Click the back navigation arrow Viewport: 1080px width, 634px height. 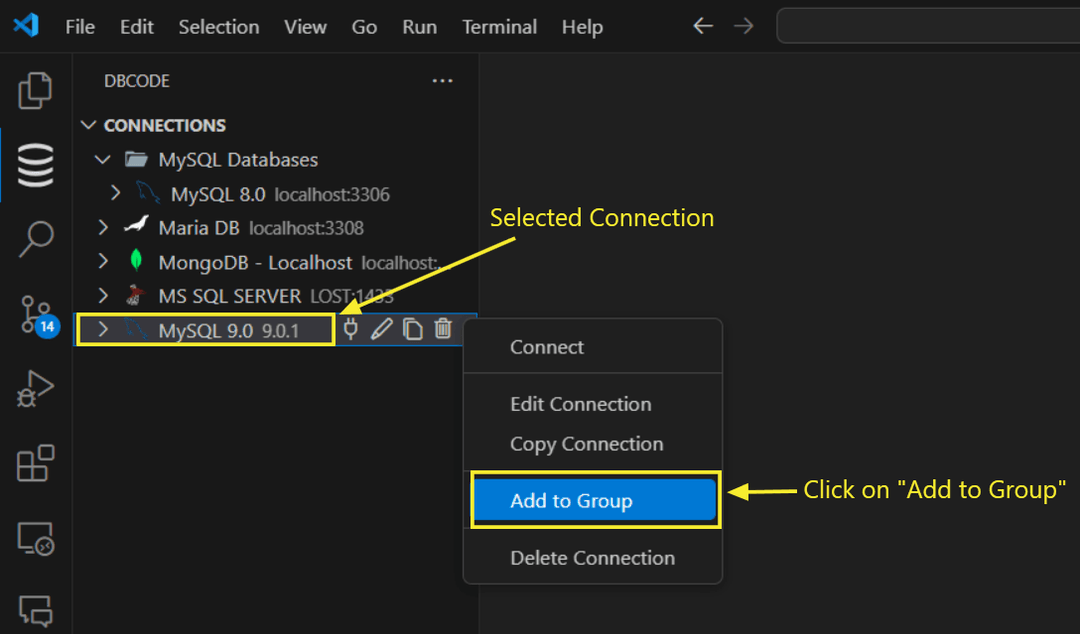pyautogui.click(x=703, y=26)
